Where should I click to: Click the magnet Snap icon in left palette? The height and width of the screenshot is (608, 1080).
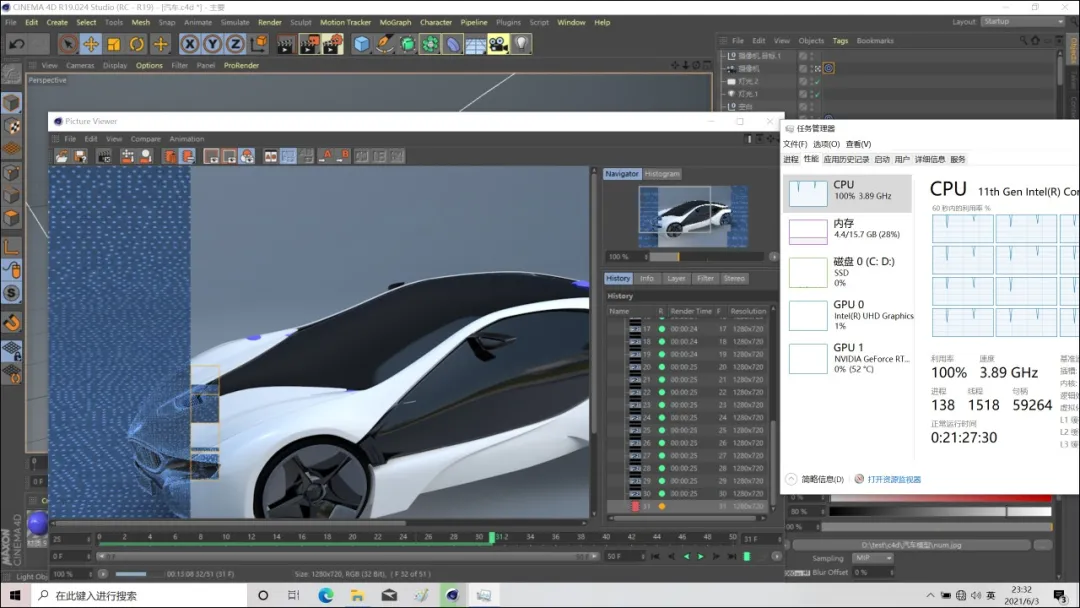pyautogui.click(x=11, y=322)
